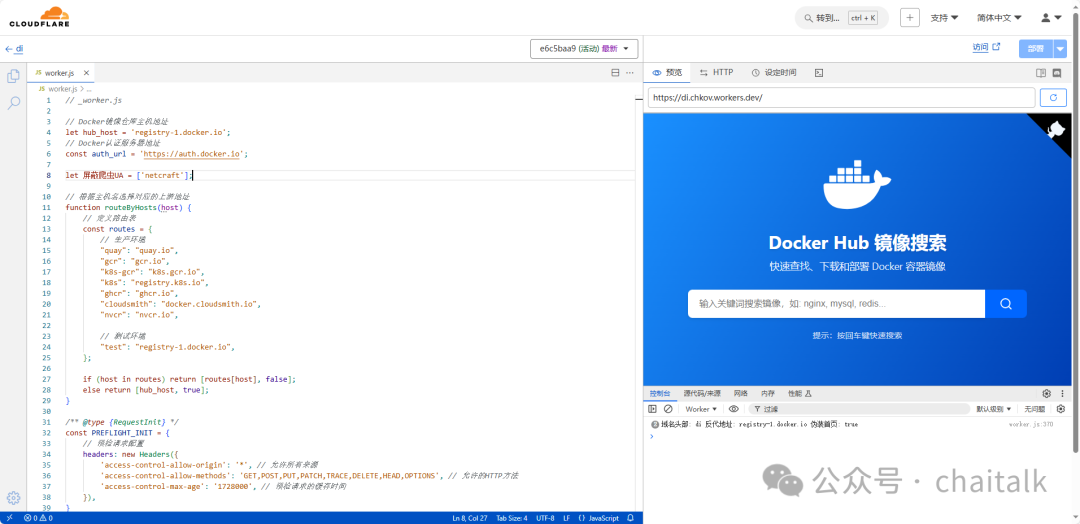
Task: Select the Worker context dropdown in console
Action: (x=701, y=409)
